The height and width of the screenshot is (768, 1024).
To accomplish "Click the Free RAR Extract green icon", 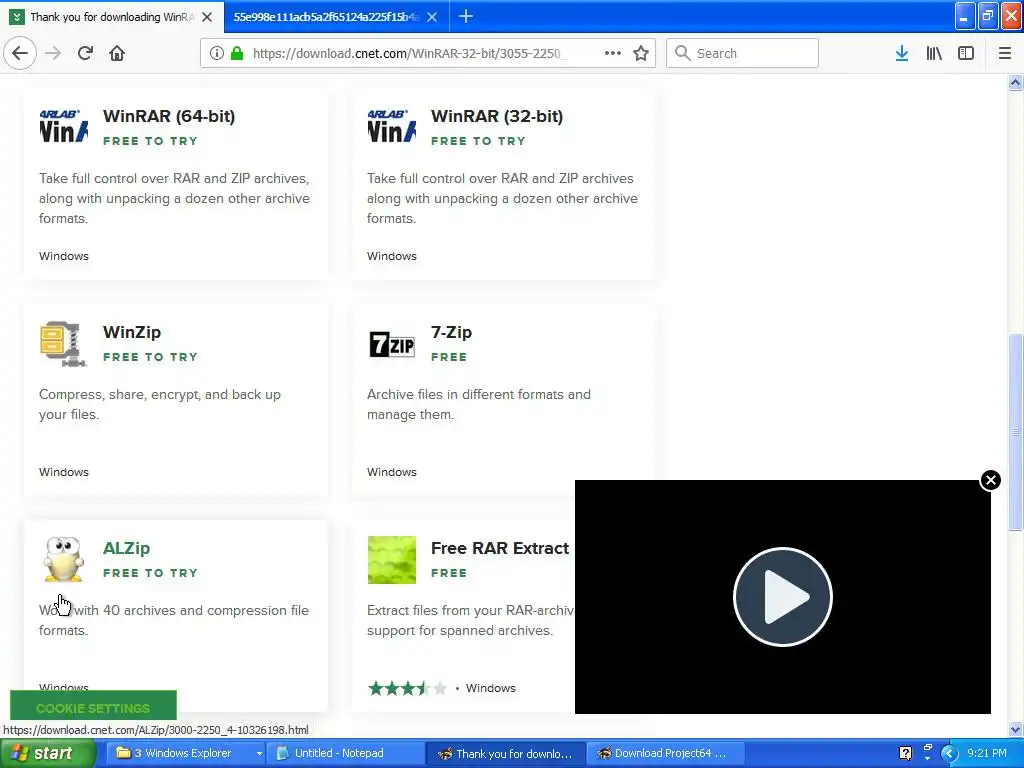I will tap(391, 560).
